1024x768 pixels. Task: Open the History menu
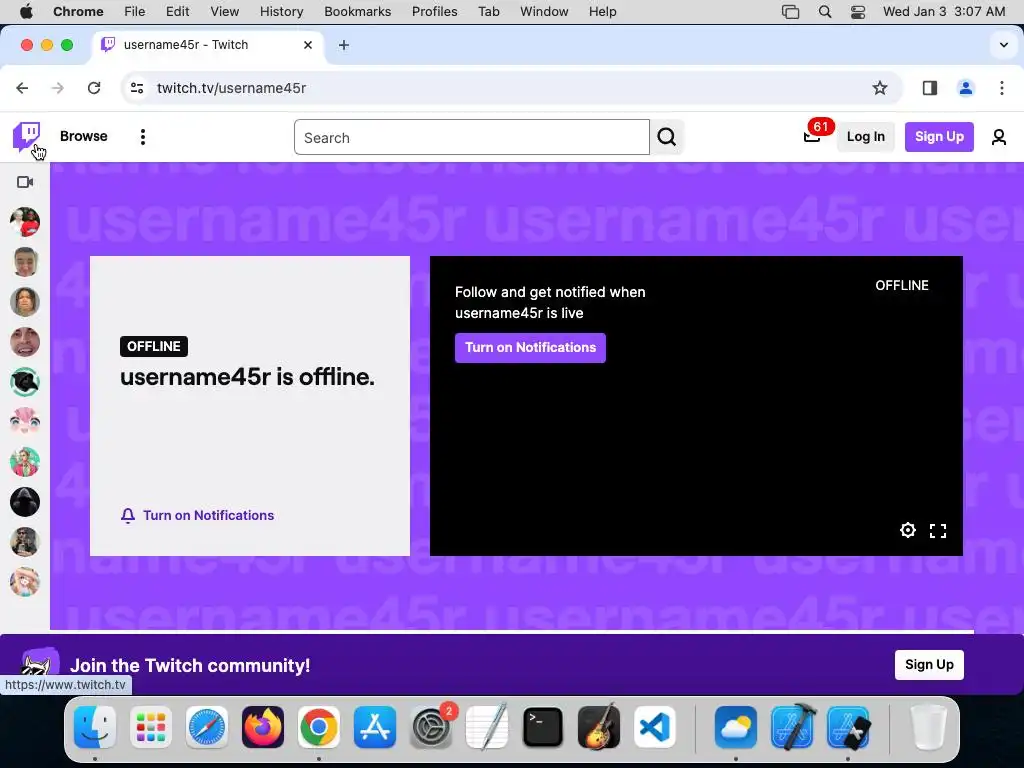point(281,11)
